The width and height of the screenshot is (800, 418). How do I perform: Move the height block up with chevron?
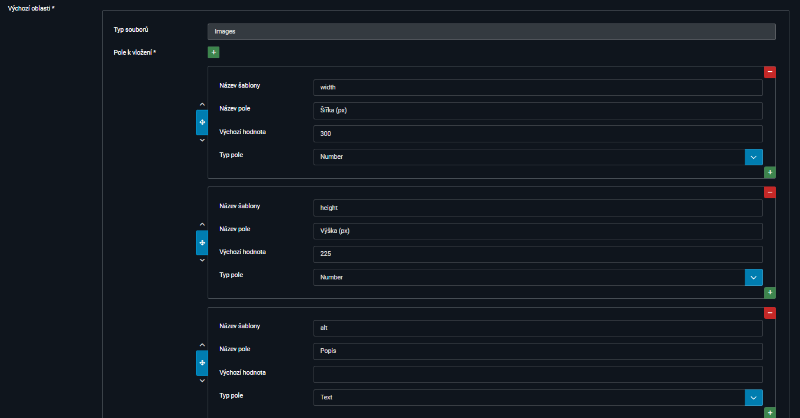pos(202,225)
